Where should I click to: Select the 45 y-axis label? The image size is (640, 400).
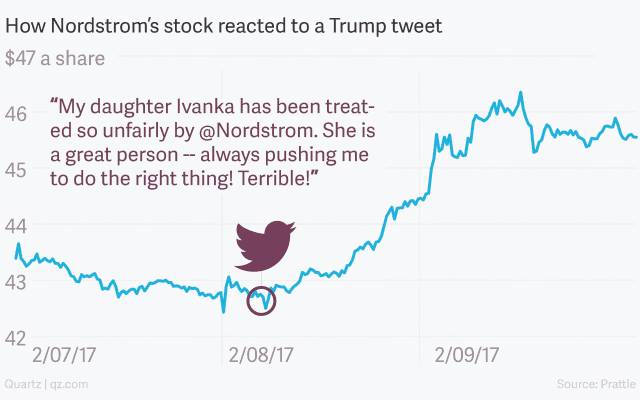[x=19, y=170]
